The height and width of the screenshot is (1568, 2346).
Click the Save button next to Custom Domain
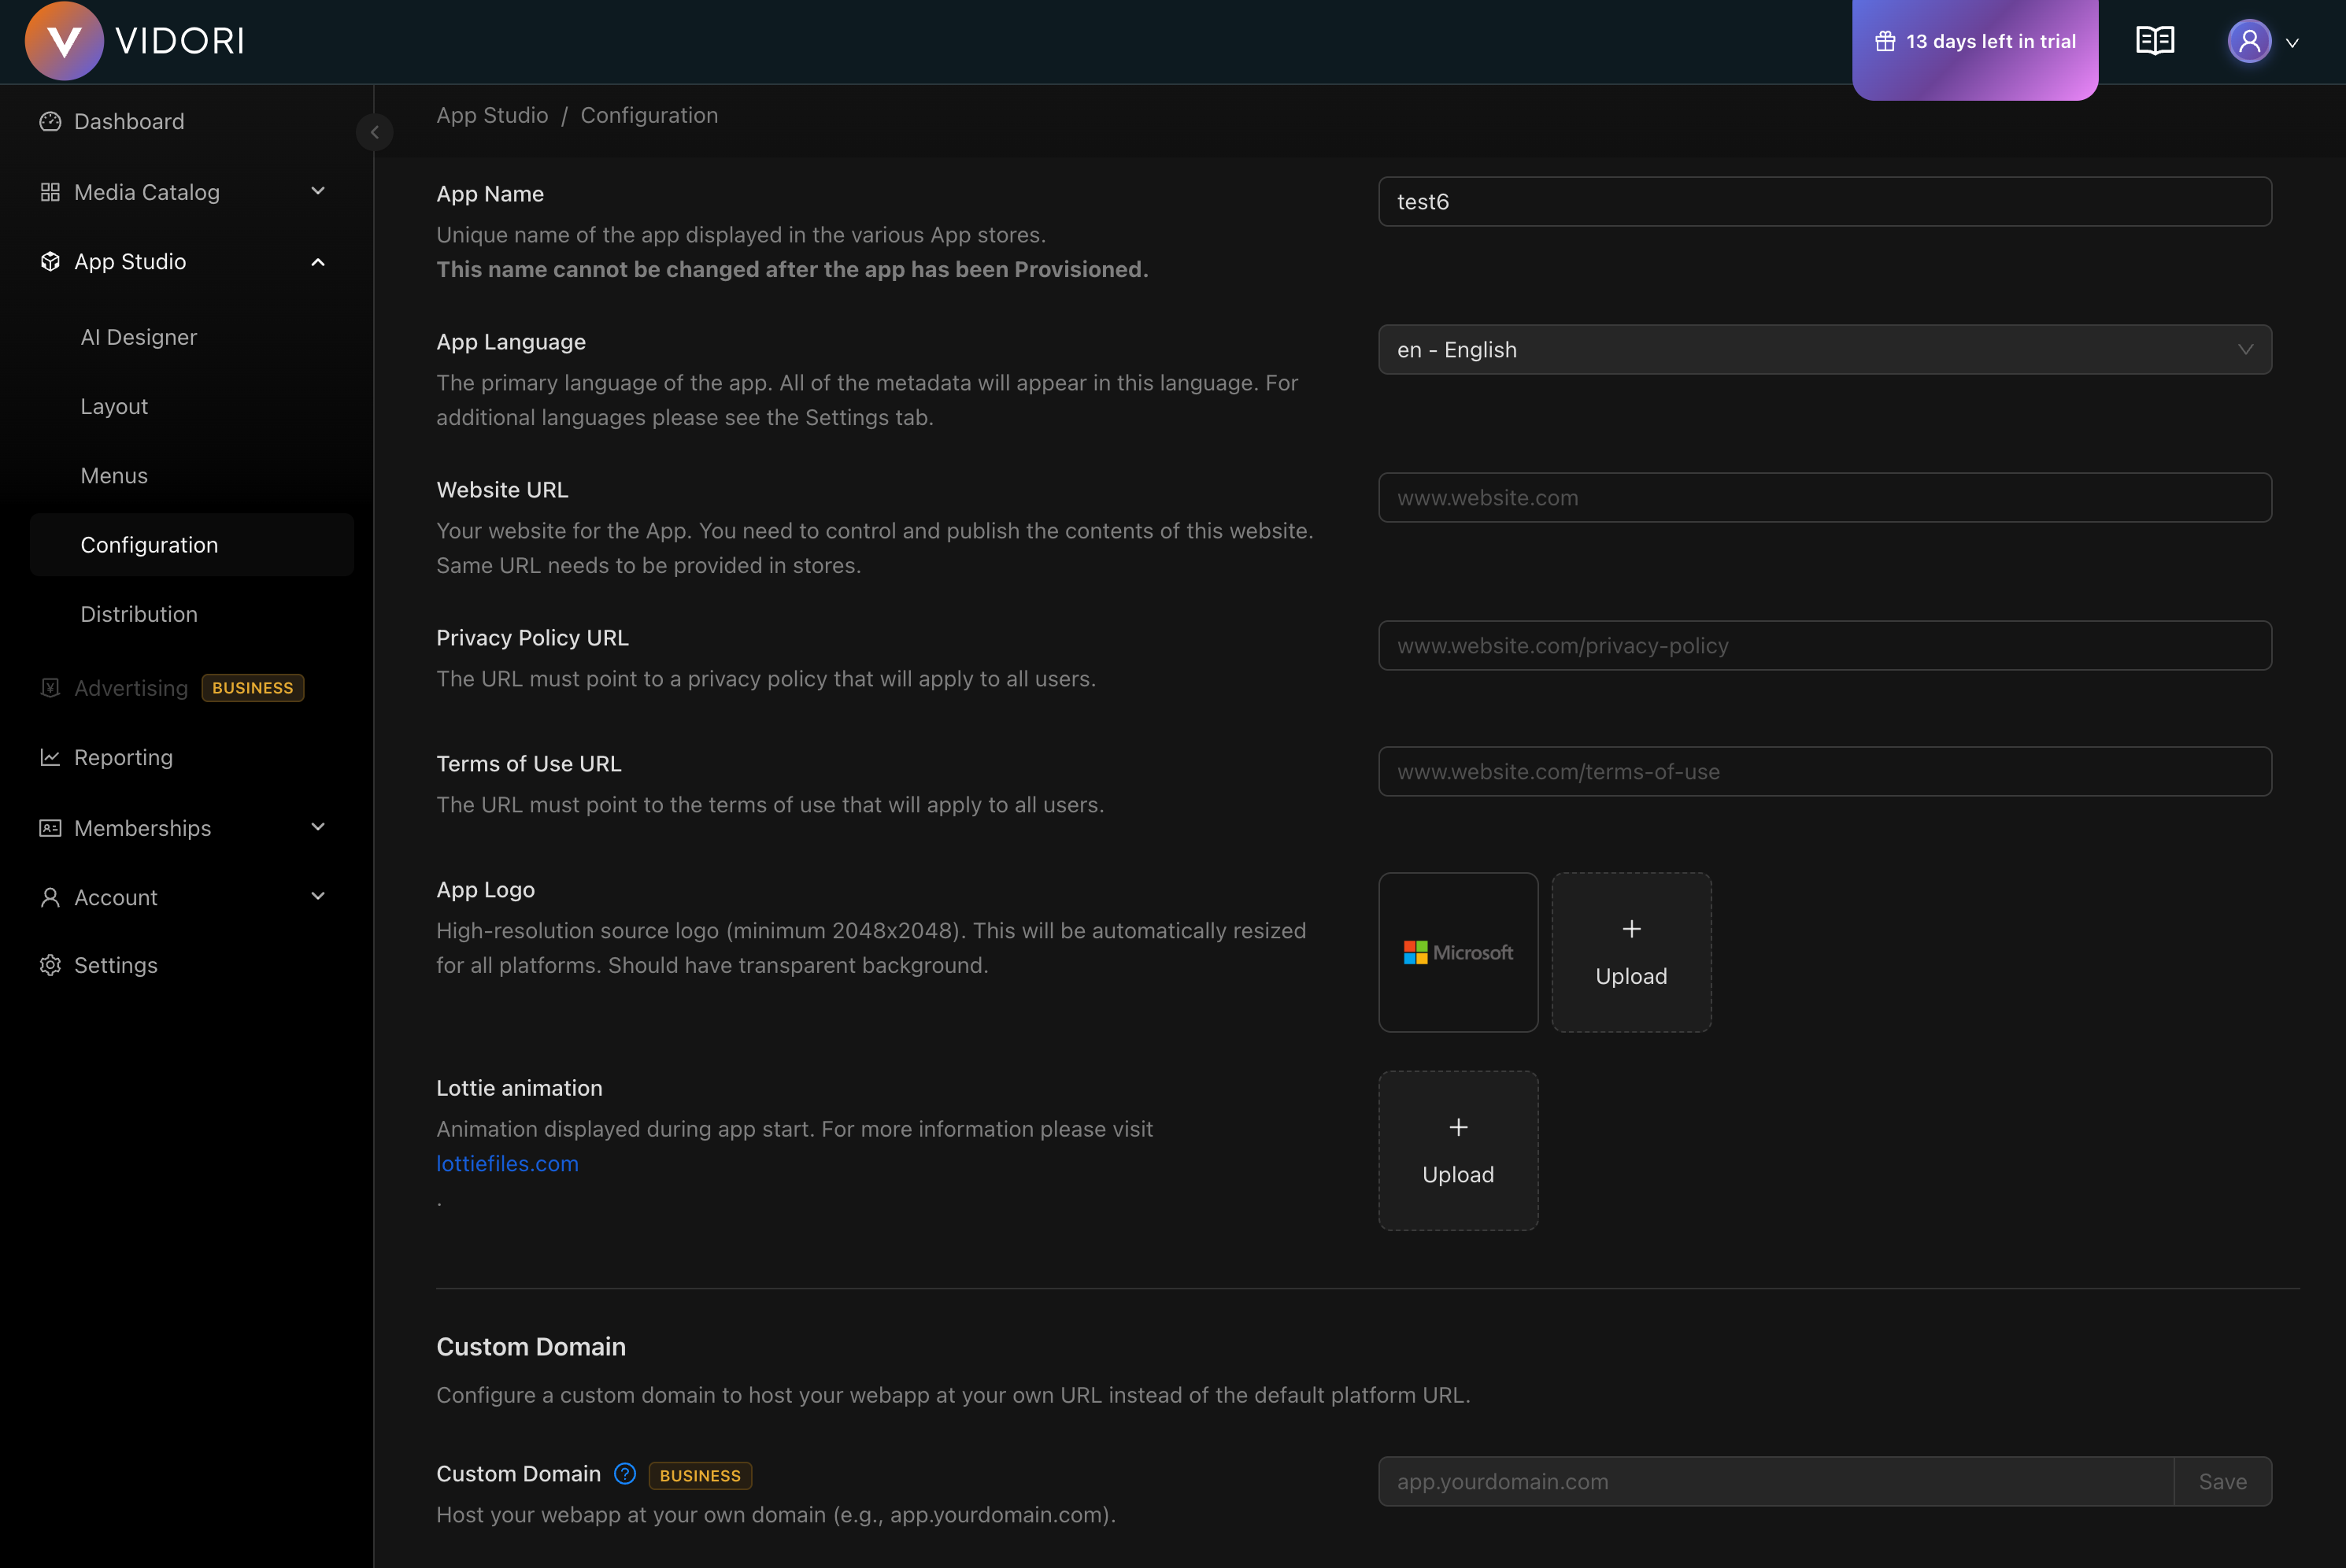click(x=2222, y=1481)
